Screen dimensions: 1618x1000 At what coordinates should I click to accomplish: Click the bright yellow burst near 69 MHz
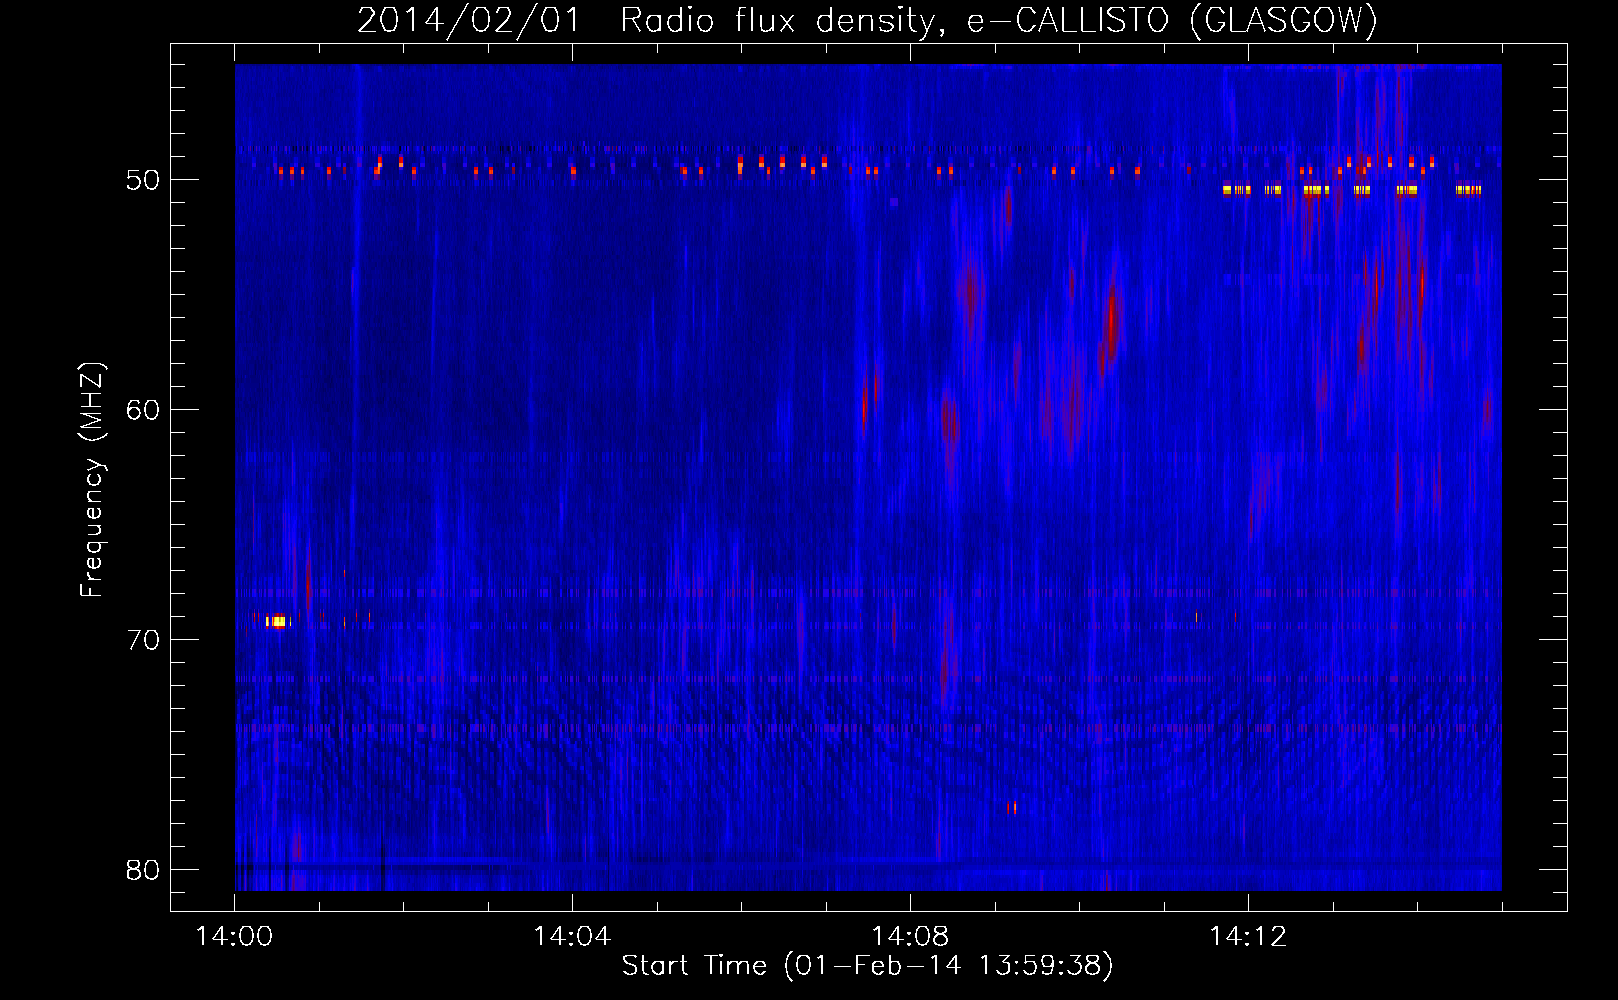pos(277,622)
